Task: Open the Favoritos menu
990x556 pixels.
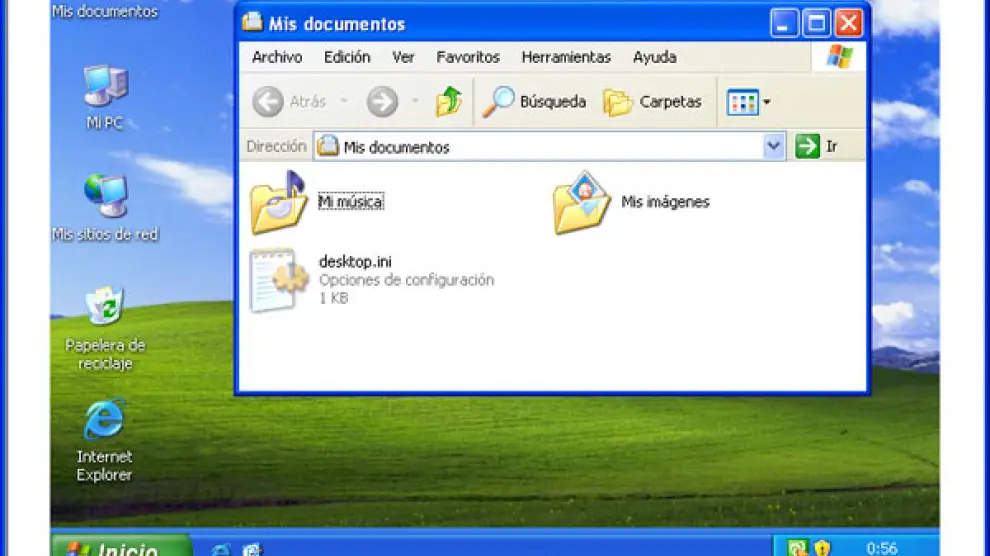Action: 468,57
